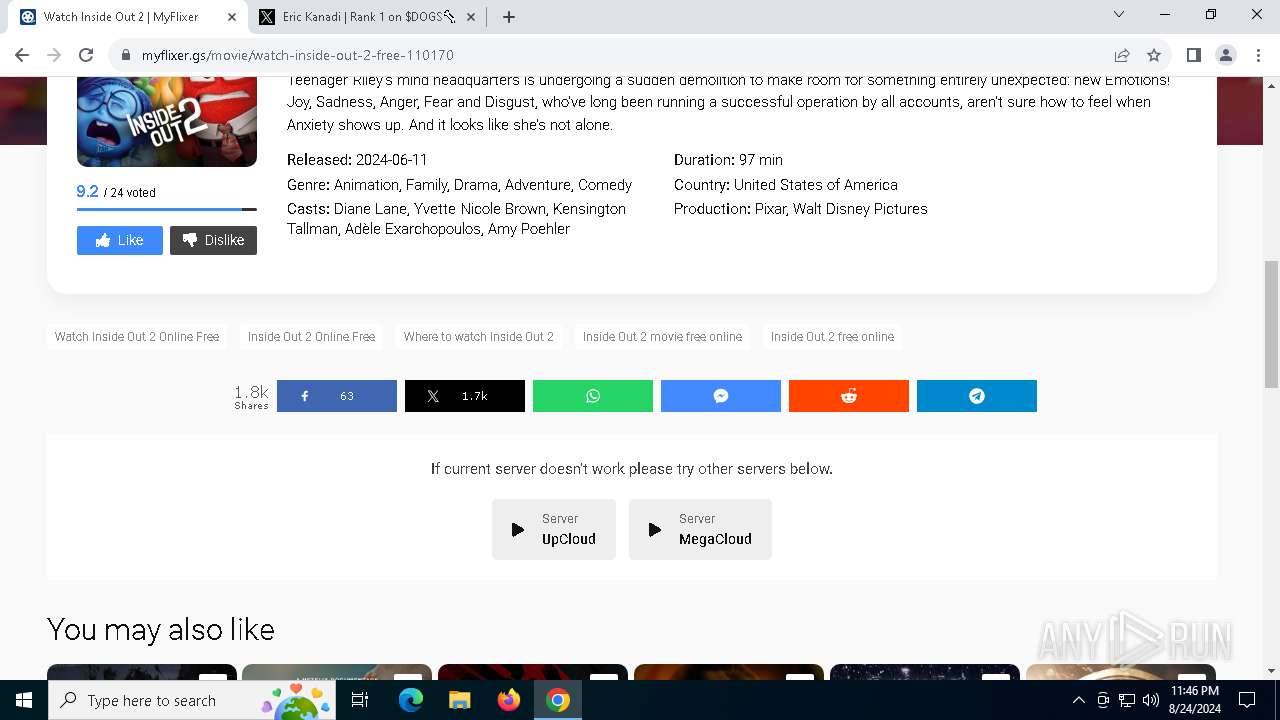Screen dimensions: 1280x720
Task: Play using Server UpCloud
Action: [554, 529]
